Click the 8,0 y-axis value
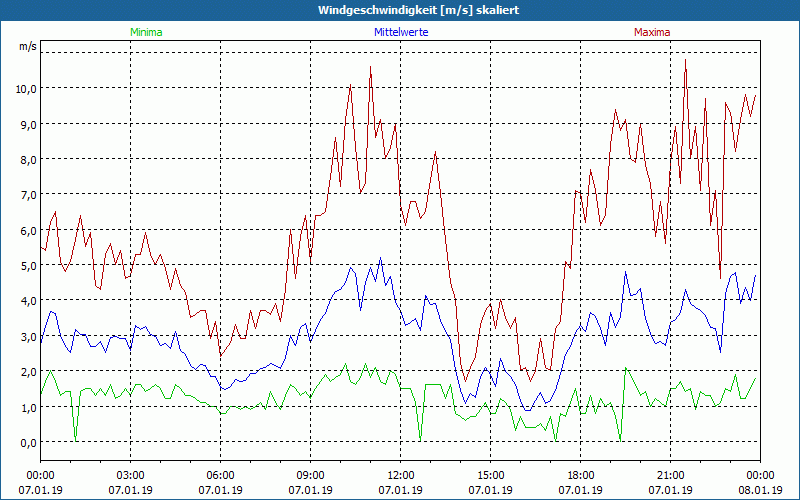This screenshot has height=500, width=800. pyautogui.click(x=29, y=159)
